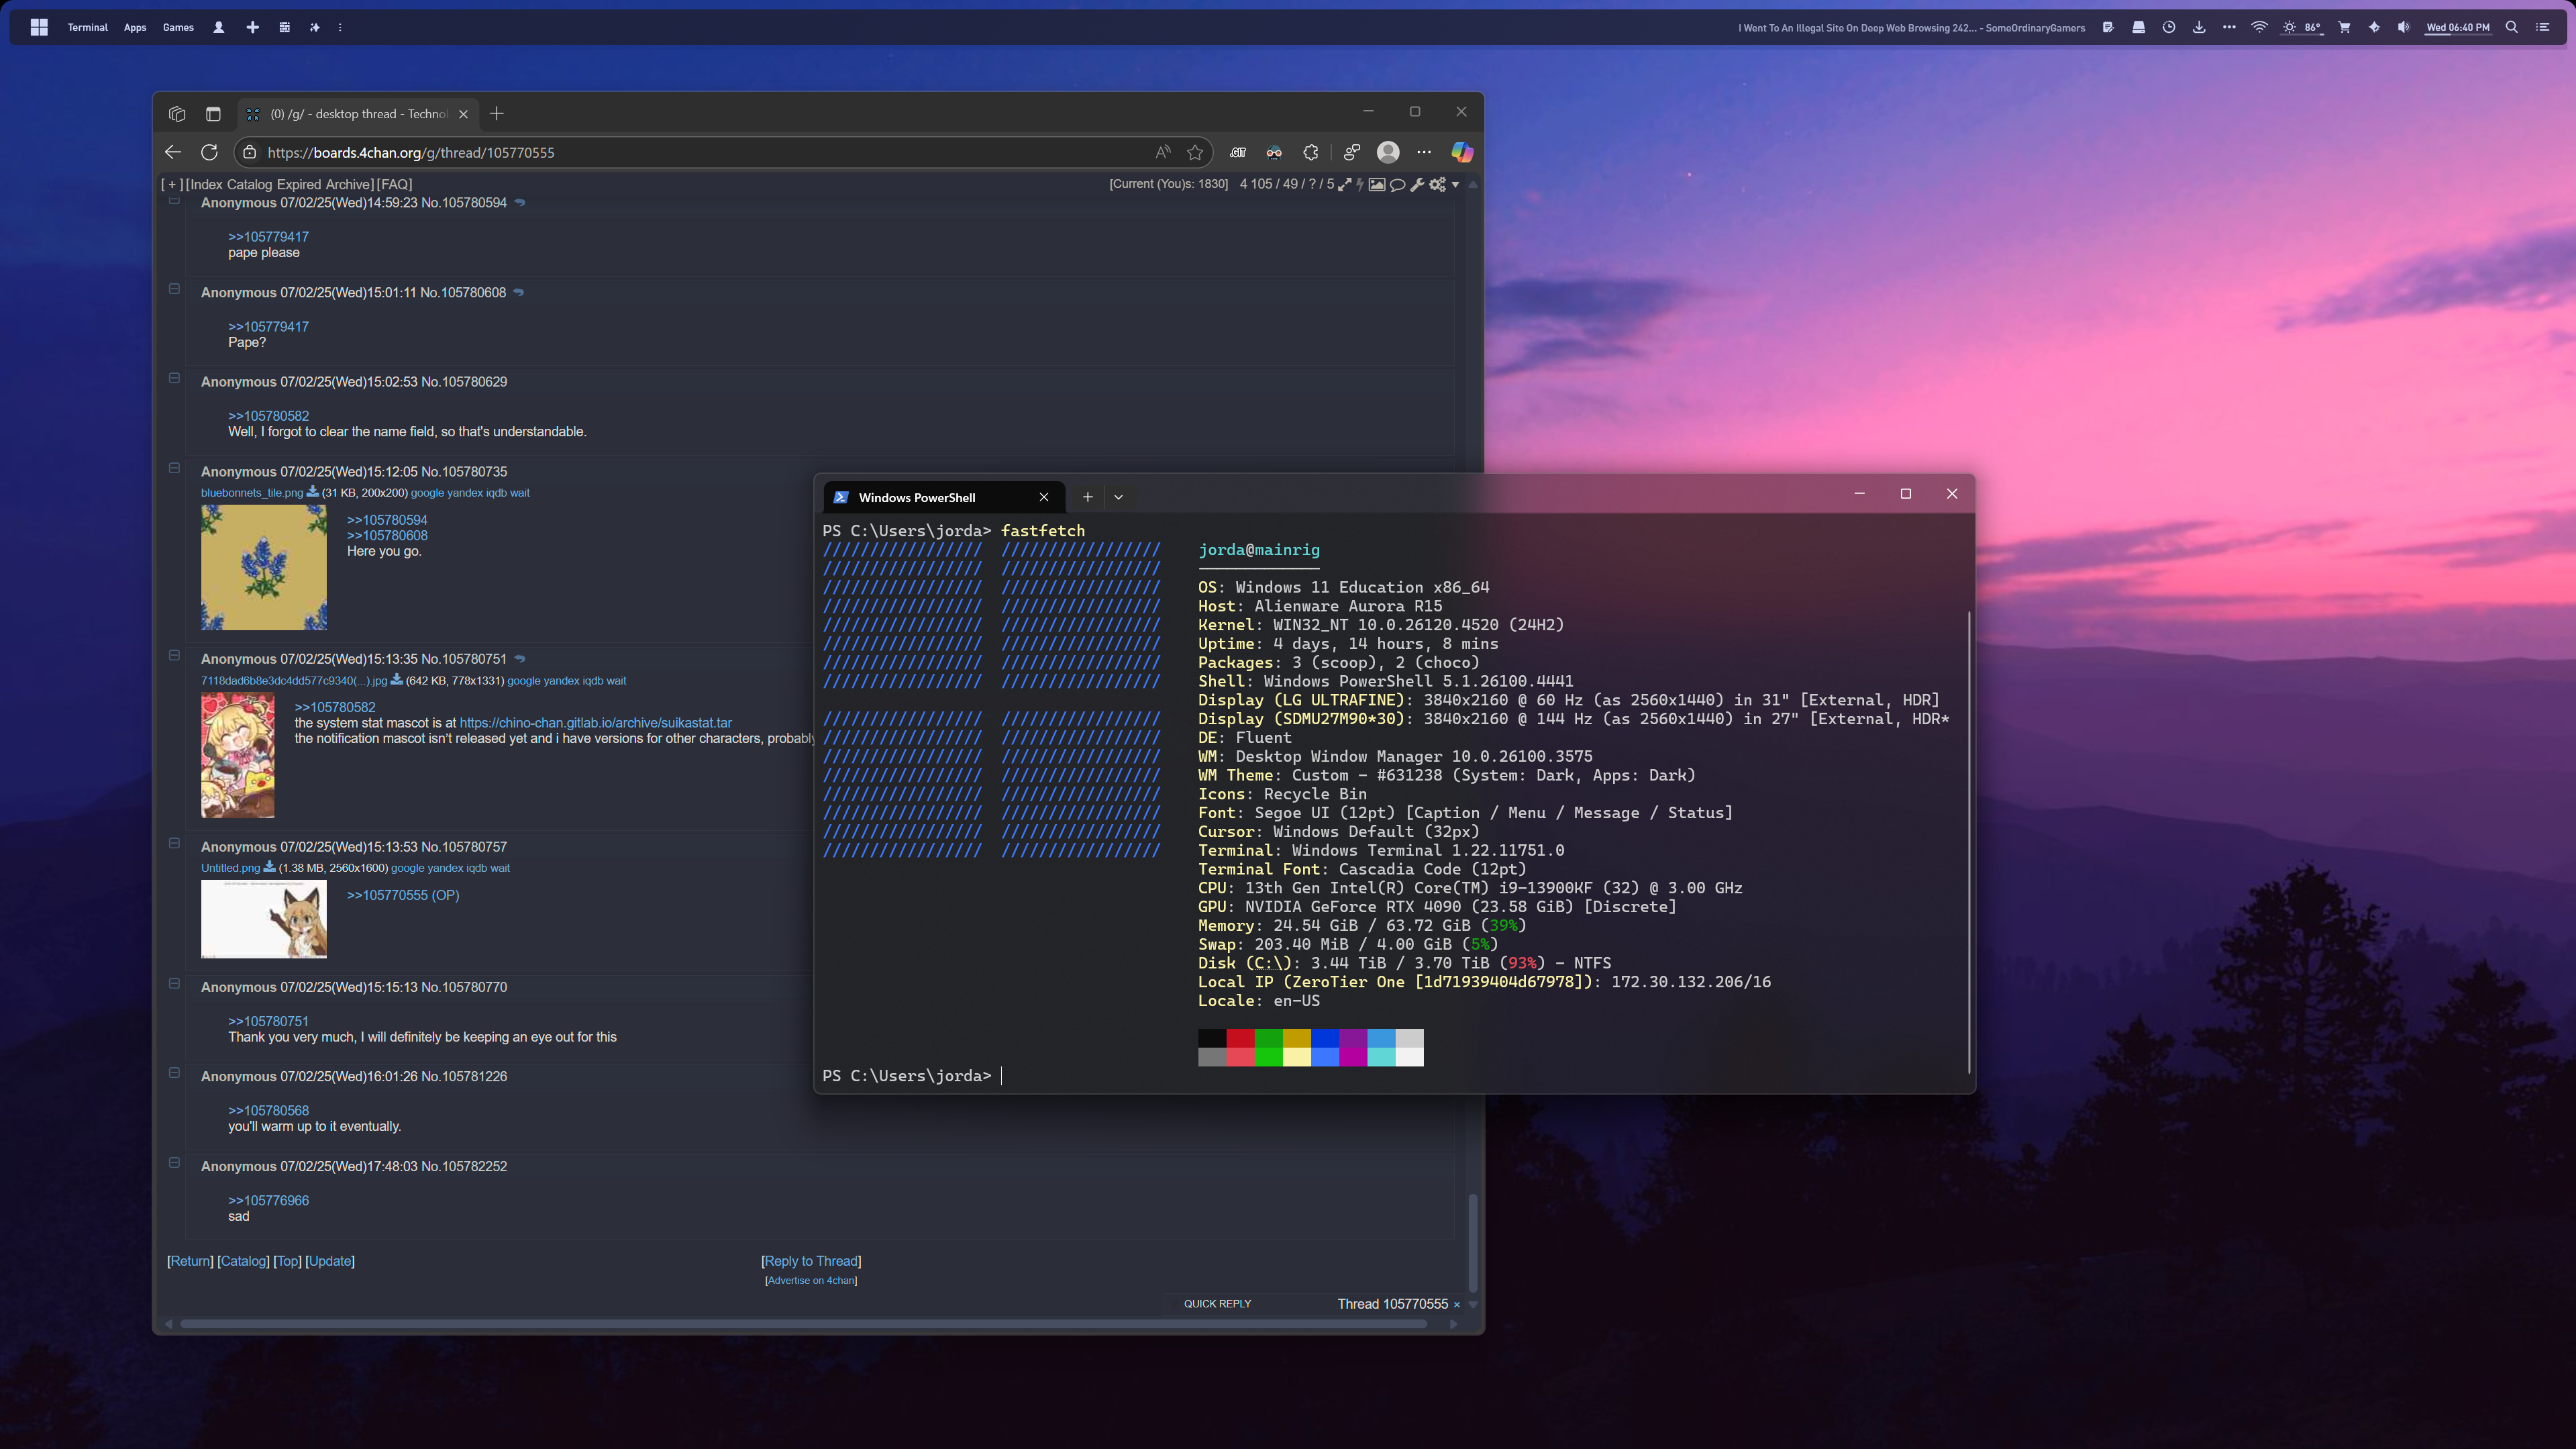2576x1449 pixels.
Task: Open the 4chan X settings wrench icon
Action: click(1417, 184)
